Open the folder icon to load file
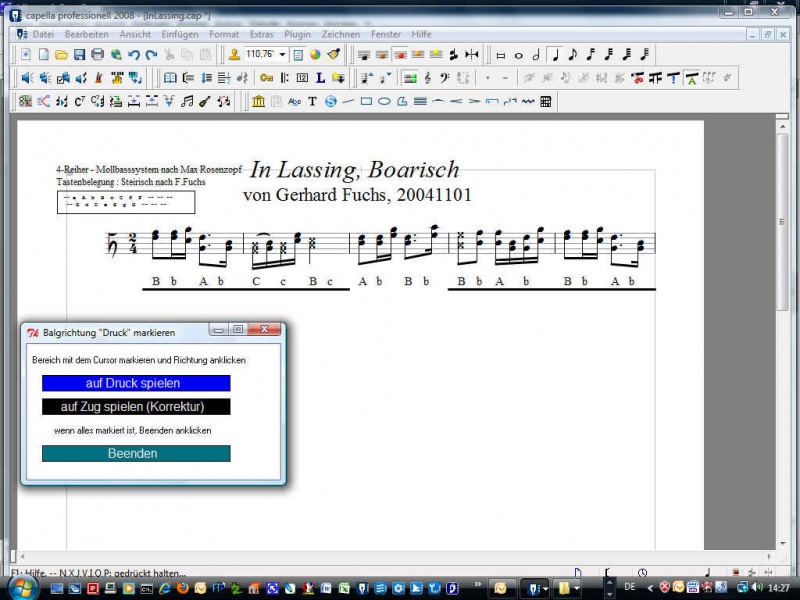The height and width of the screenshot is (600, 800). 62,54
